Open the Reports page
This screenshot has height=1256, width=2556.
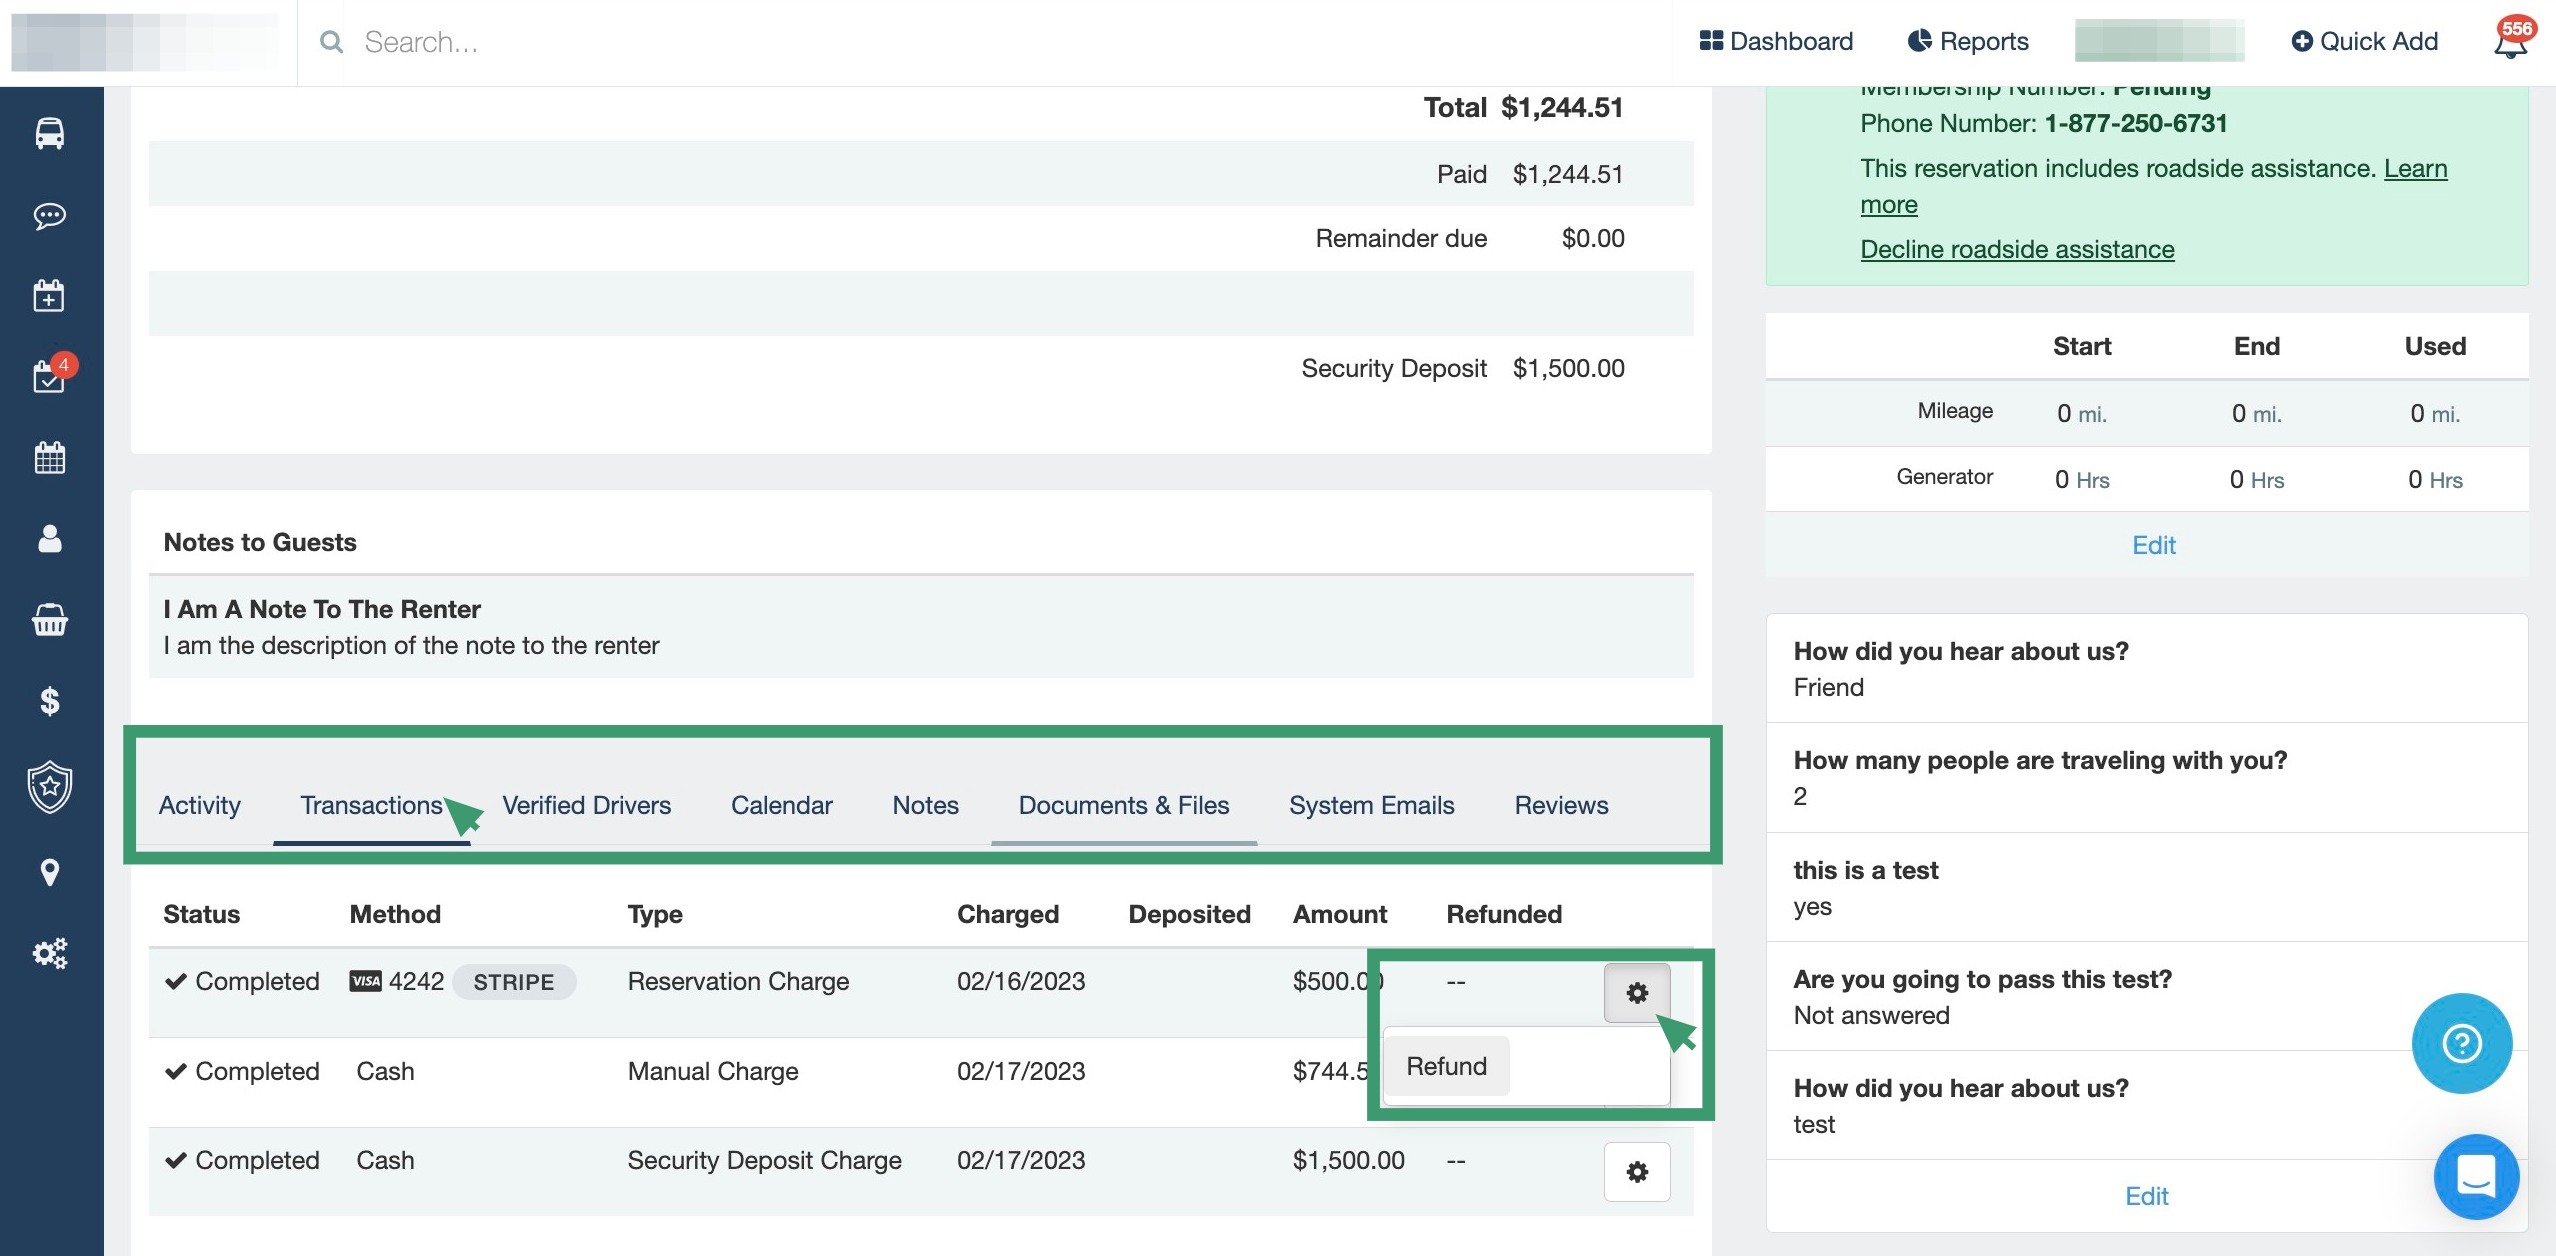tap(1968, 42)
